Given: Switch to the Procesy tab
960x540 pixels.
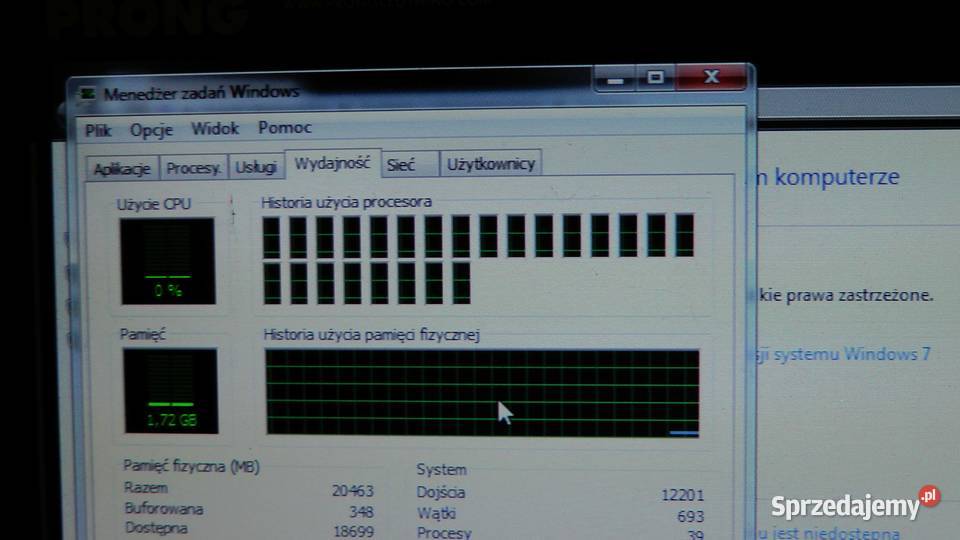Looking at the screenshot, I should (x=193, y=167).
